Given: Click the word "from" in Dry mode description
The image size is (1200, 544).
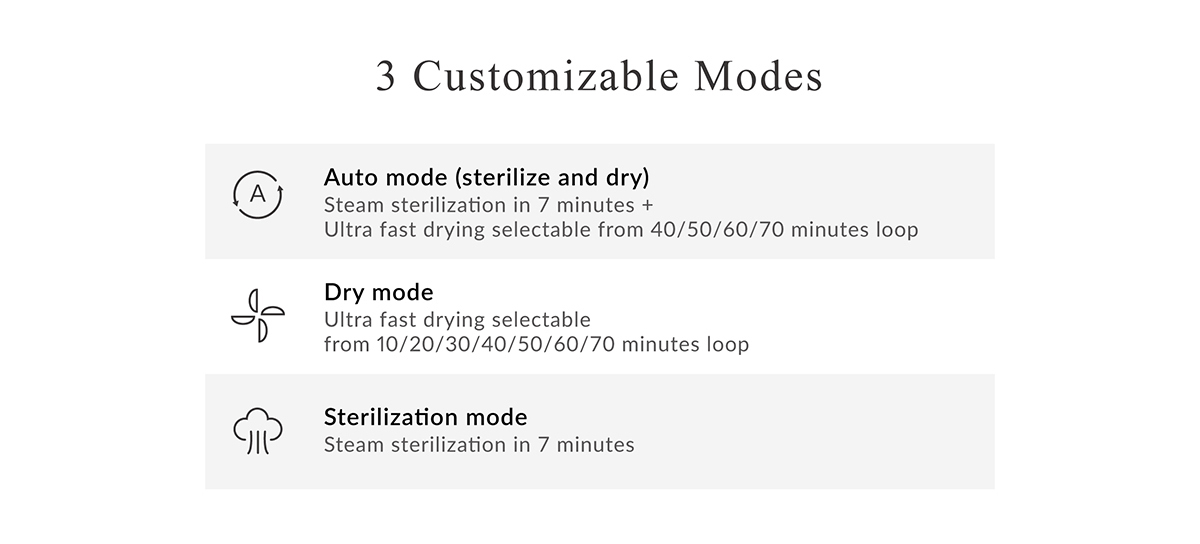Looking at the screenshot, I should coord(345,345).
